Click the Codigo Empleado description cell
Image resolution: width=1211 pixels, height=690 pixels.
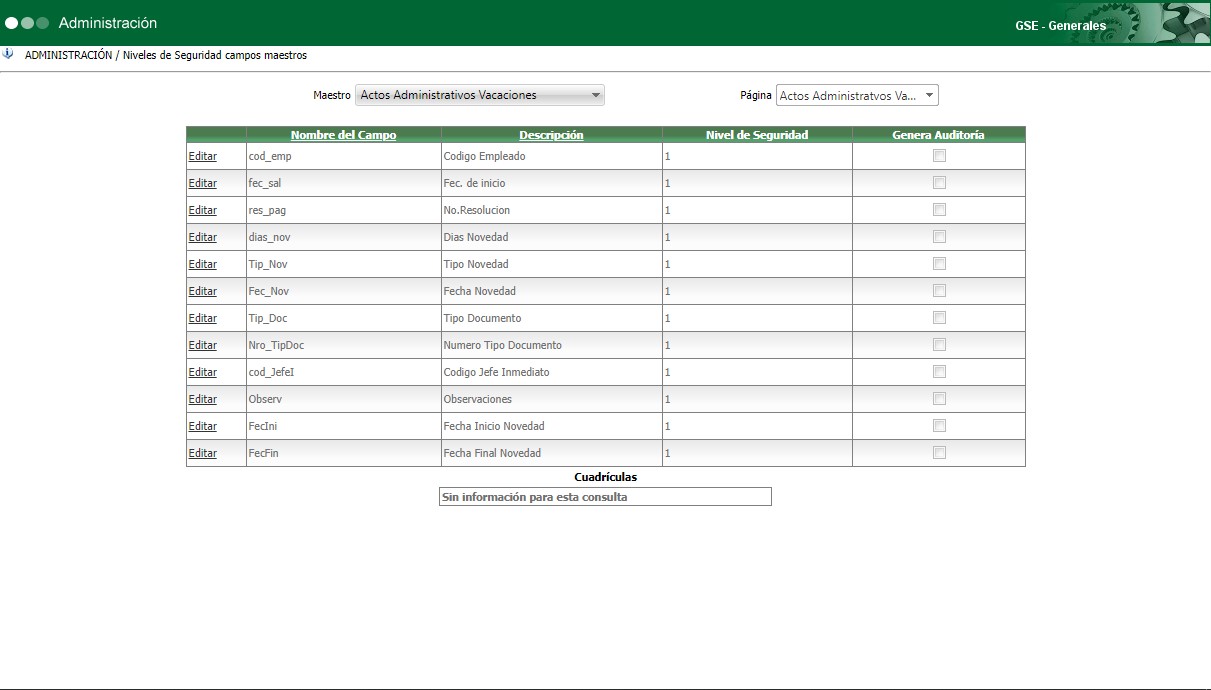(x=551, y=156)
